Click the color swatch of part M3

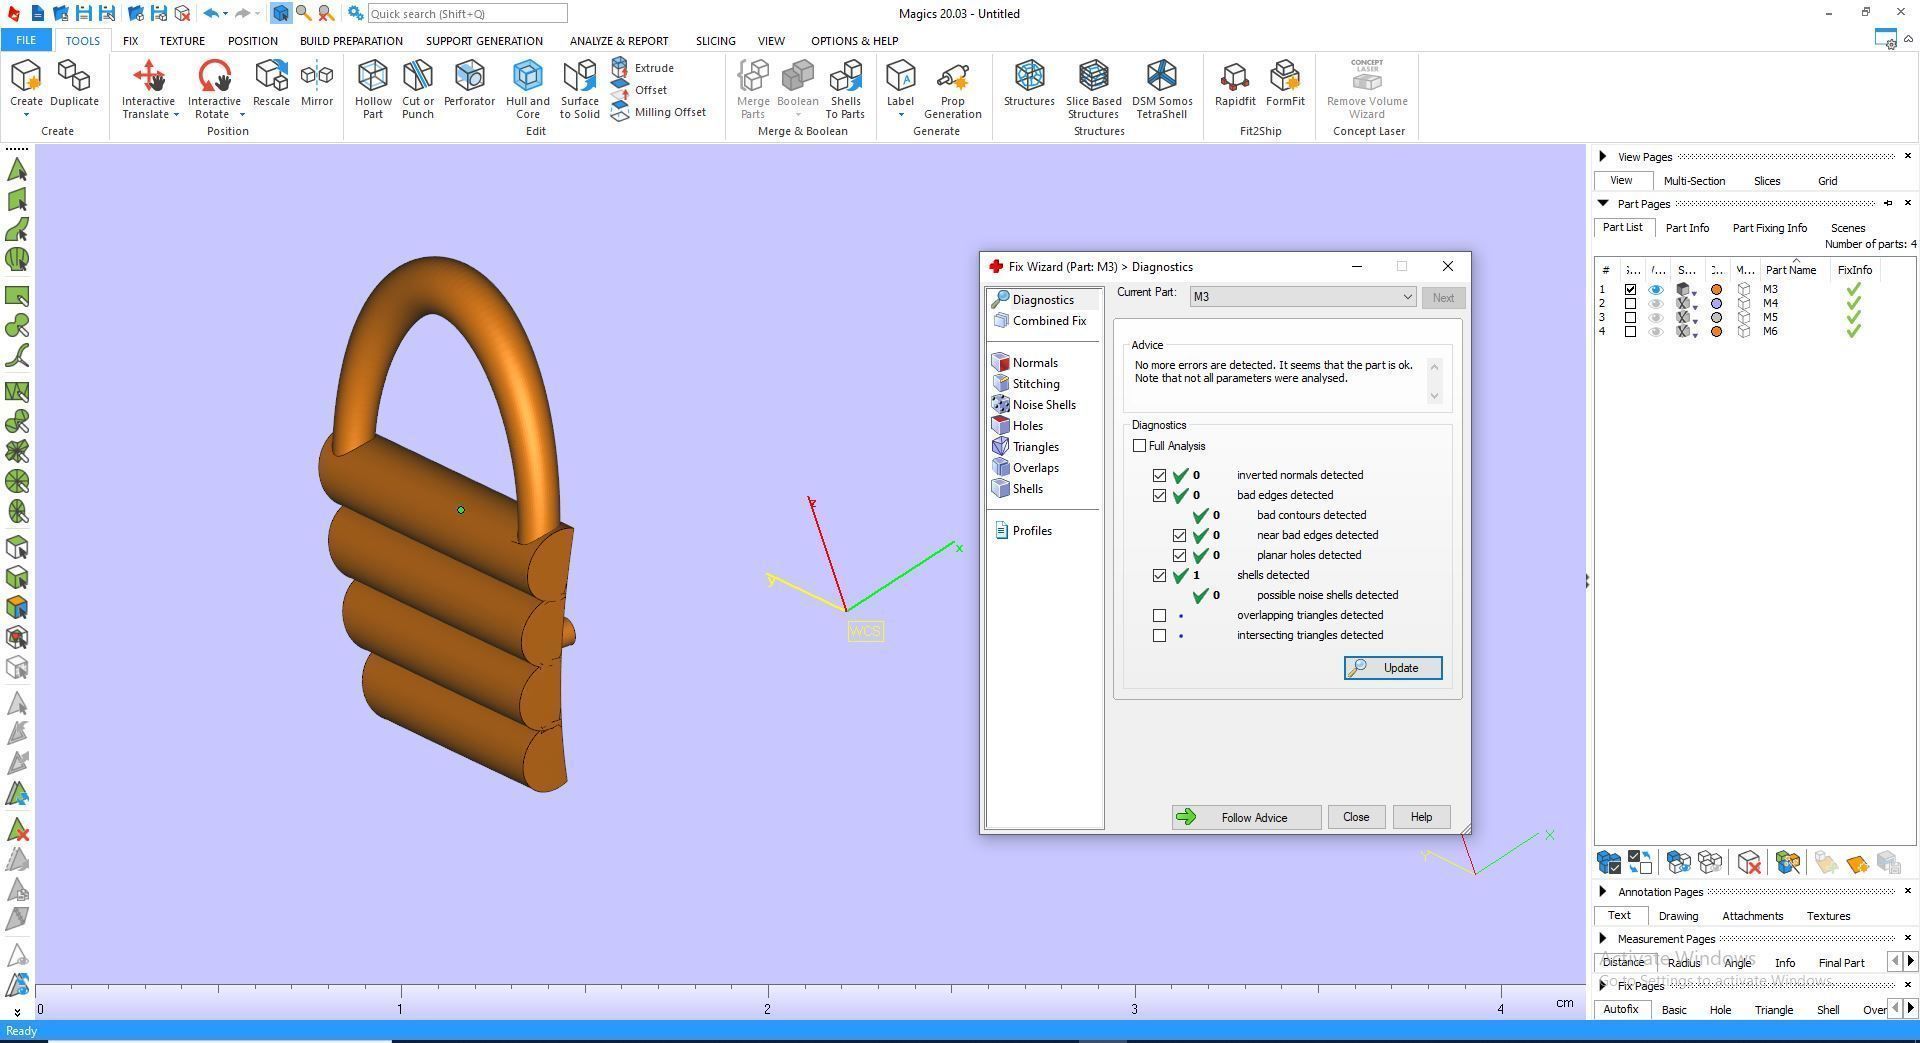pyautogui.click(x=1717, y=290)
